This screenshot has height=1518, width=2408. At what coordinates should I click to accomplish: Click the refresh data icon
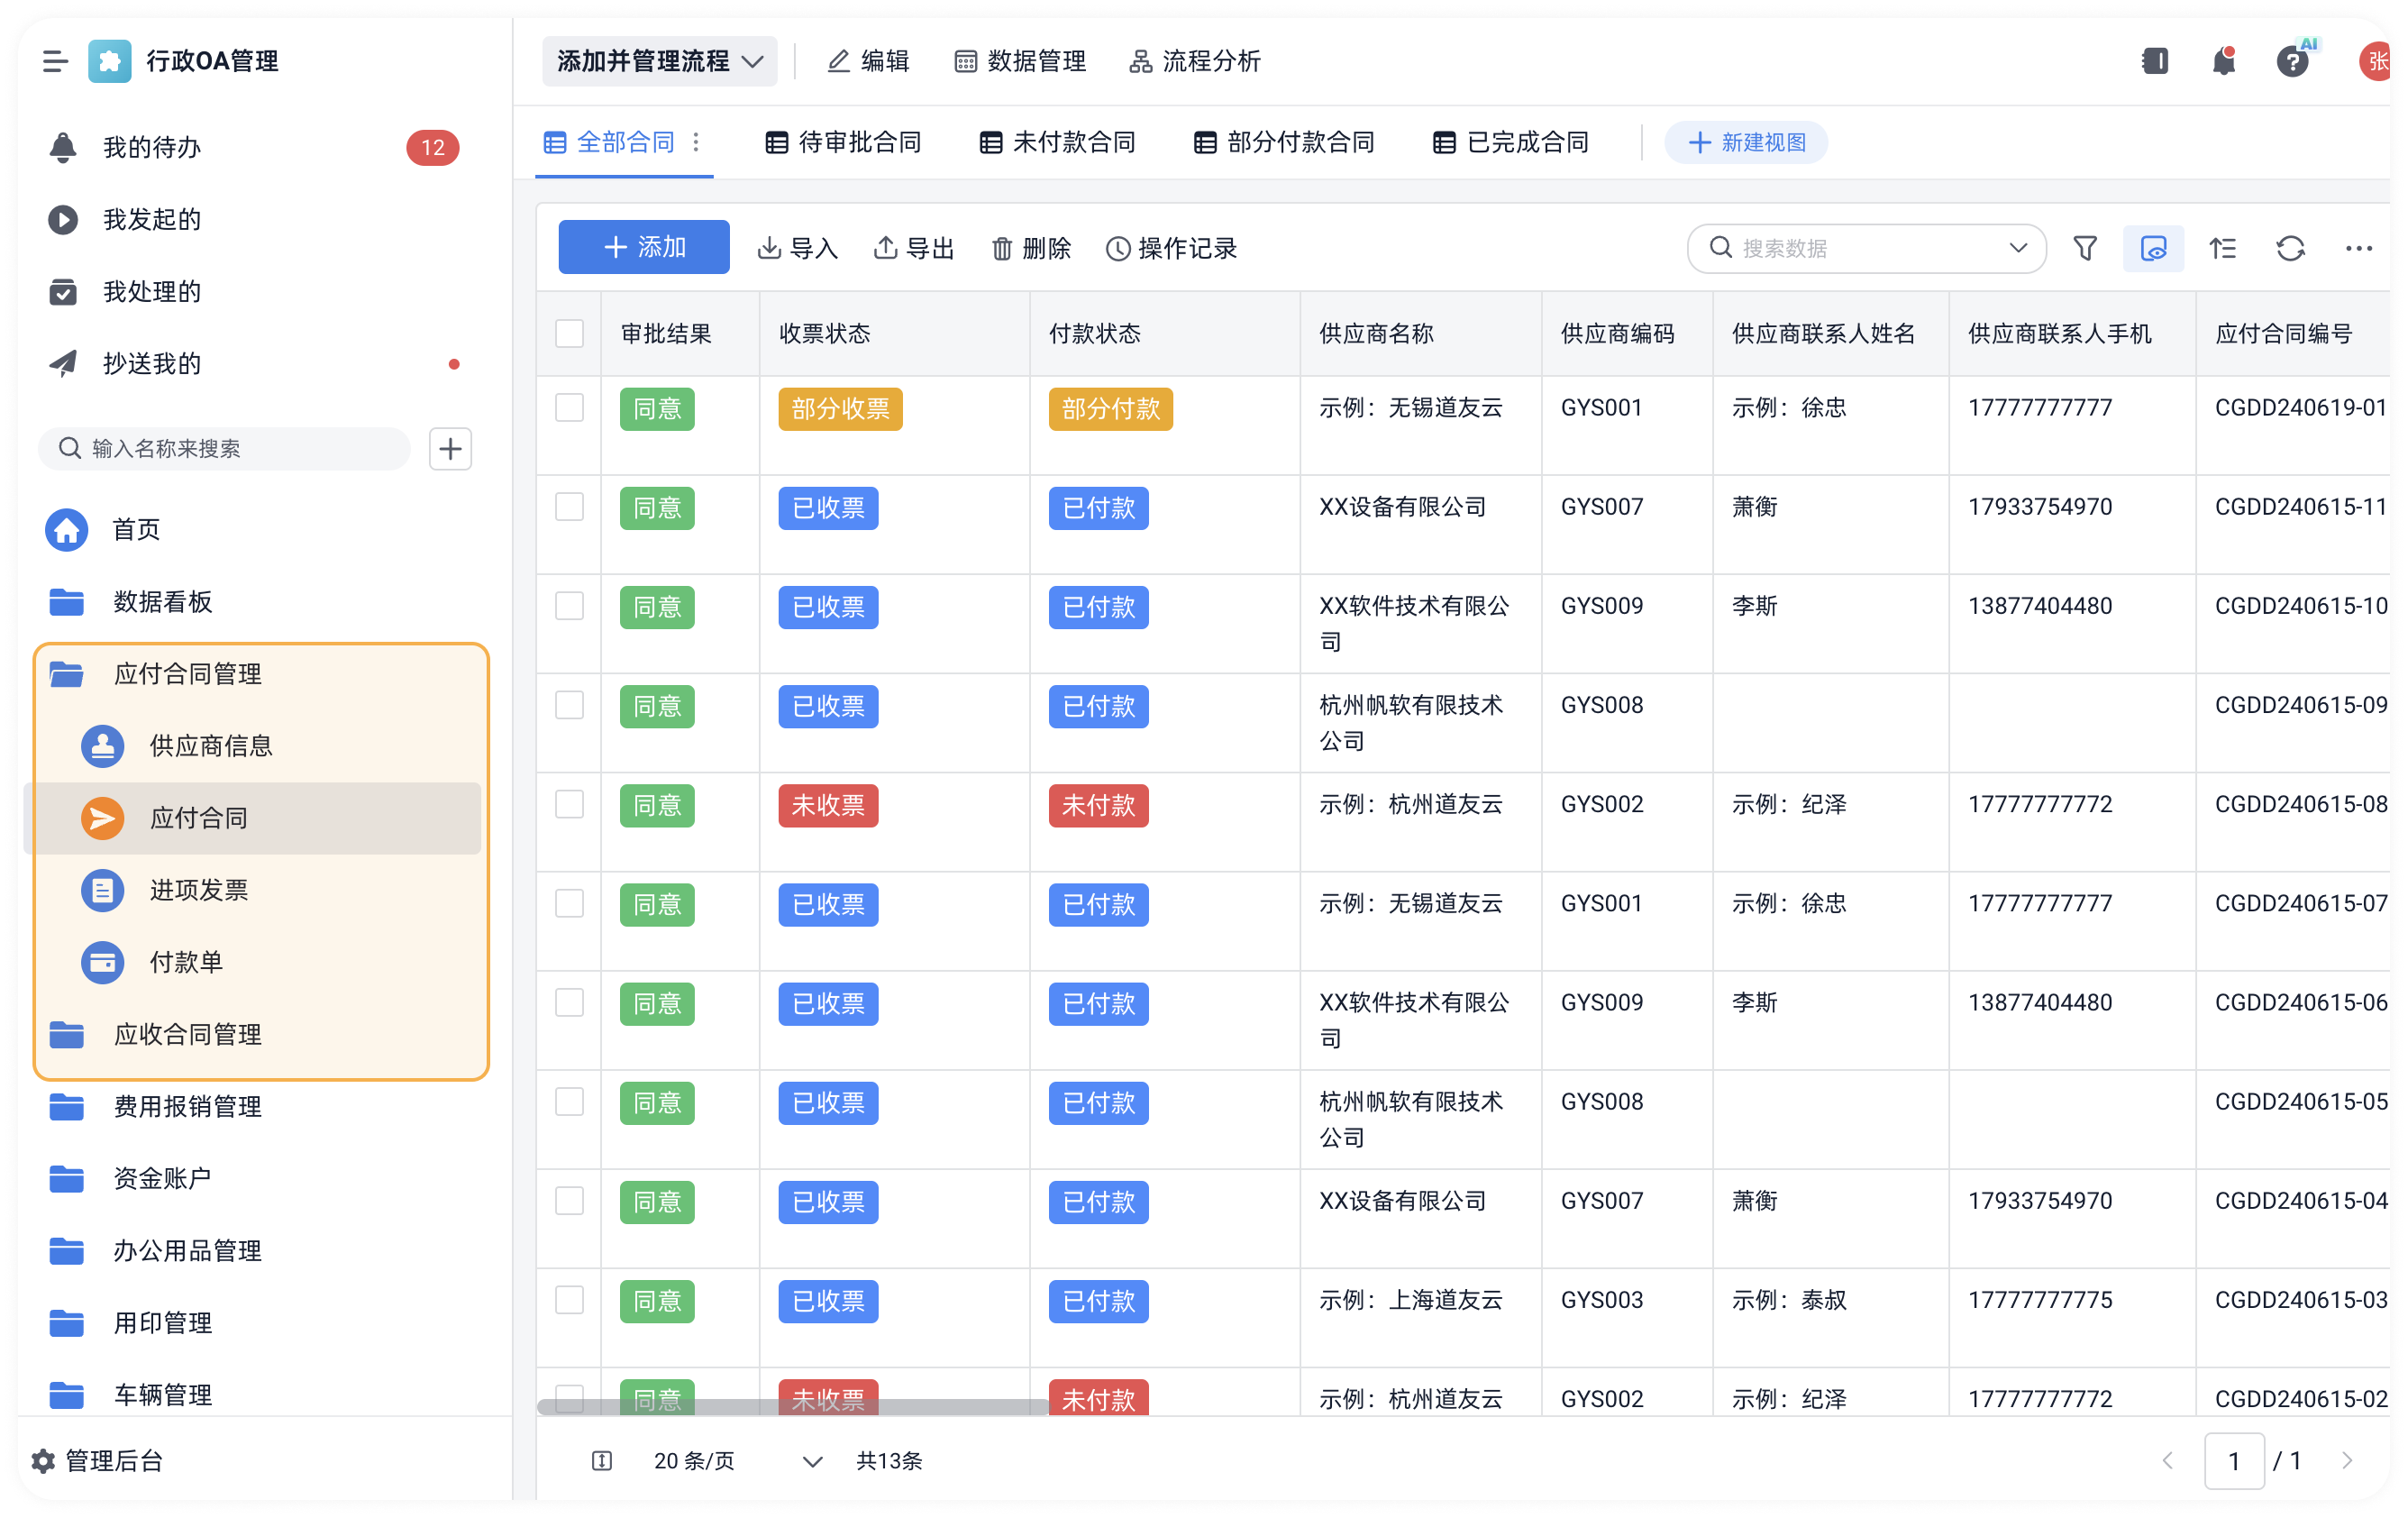tap(2290, 248)
